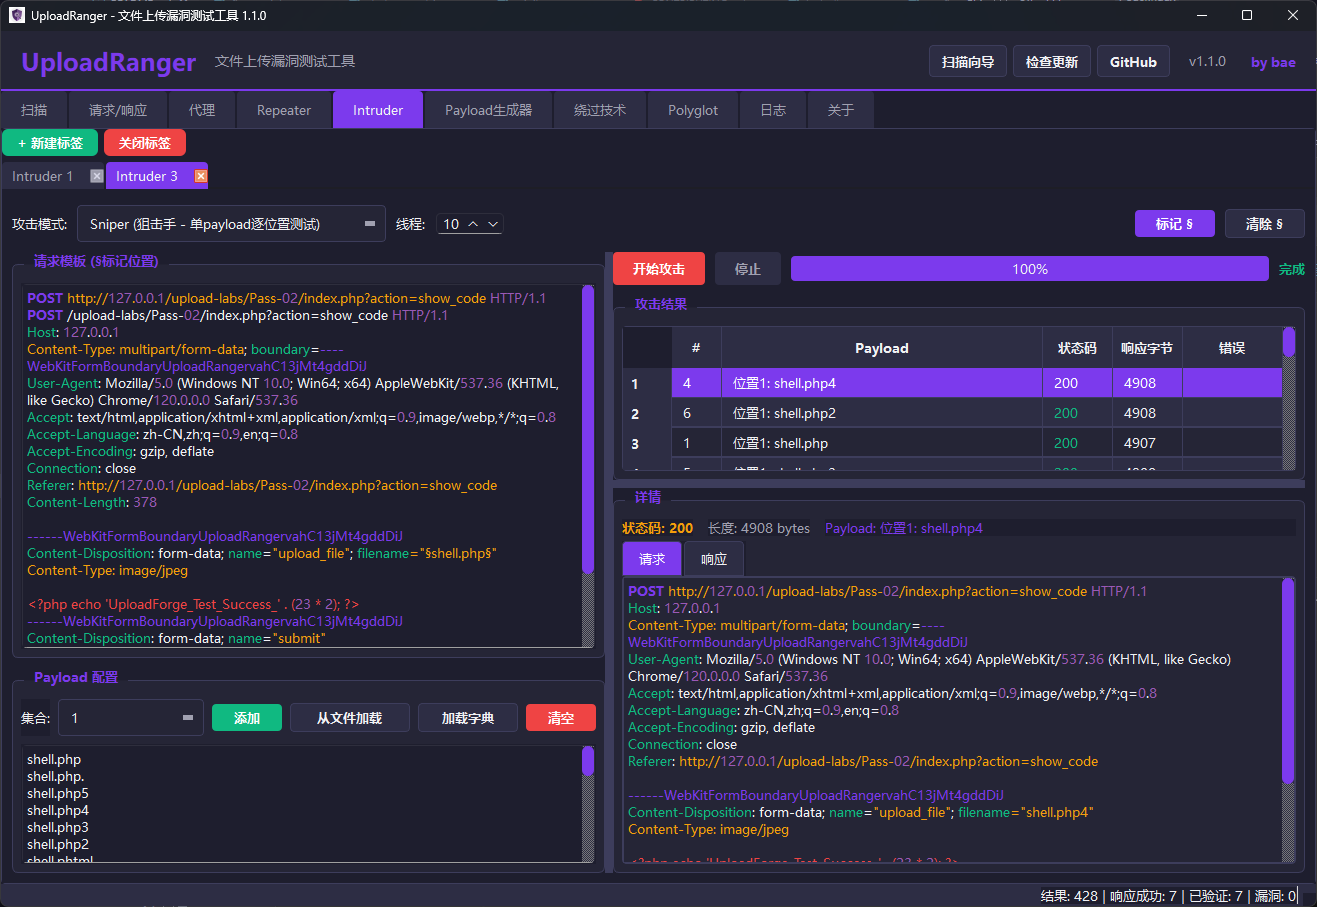Click the 清除 § button
1317x907 pixels.
[x=1264, y=224]
